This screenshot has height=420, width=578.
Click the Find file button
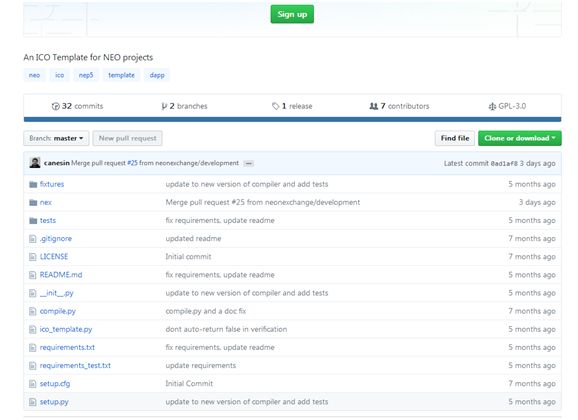pyautogui.click(x=455, y=138)
